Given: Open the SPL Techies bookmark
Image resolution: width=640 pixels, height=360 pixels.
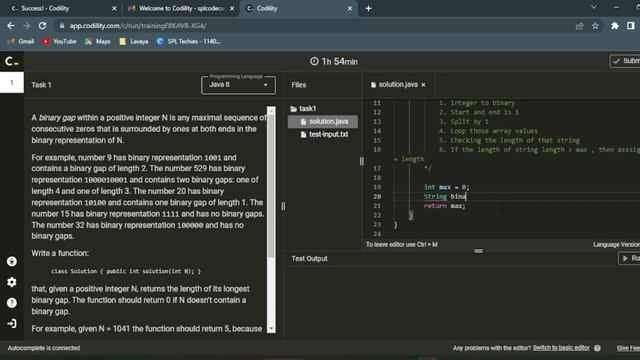Looking at the screenshot, I should click(x=188, y=41).
